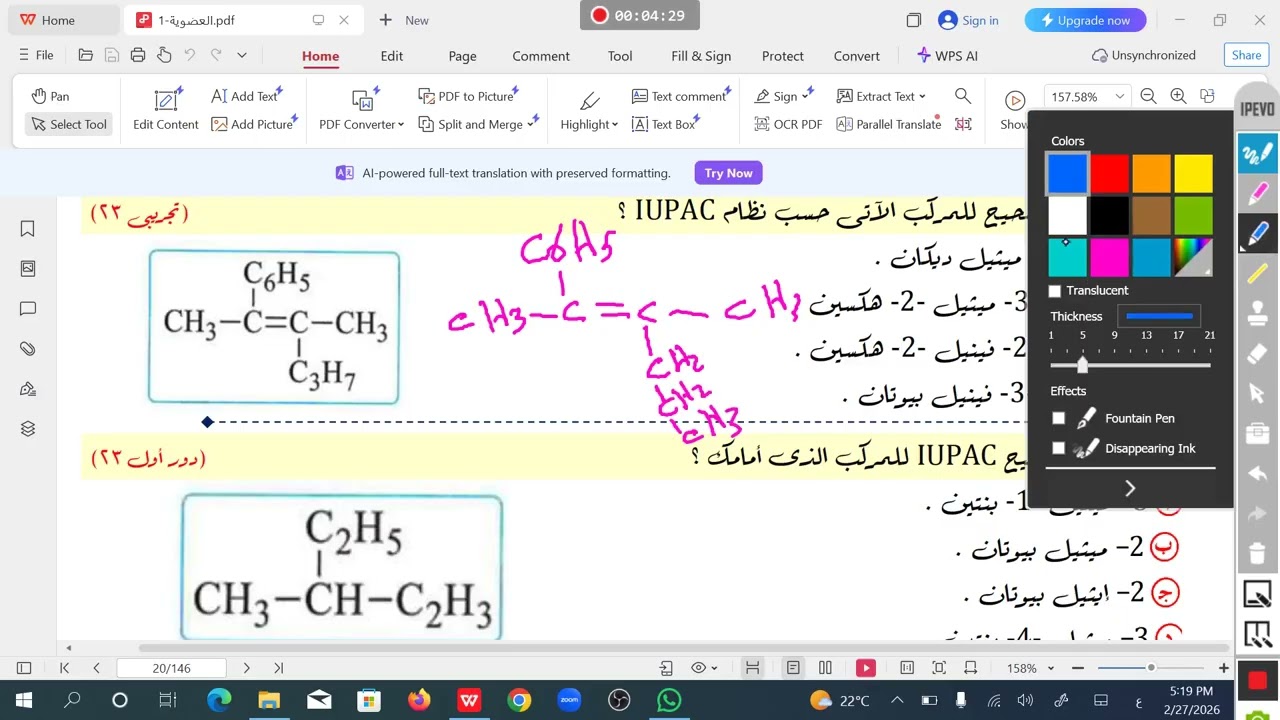The image size is (1280, 720).
Task: Toggle the Select Tool mode
Action: pyautogui.click(x=69, y=124)
